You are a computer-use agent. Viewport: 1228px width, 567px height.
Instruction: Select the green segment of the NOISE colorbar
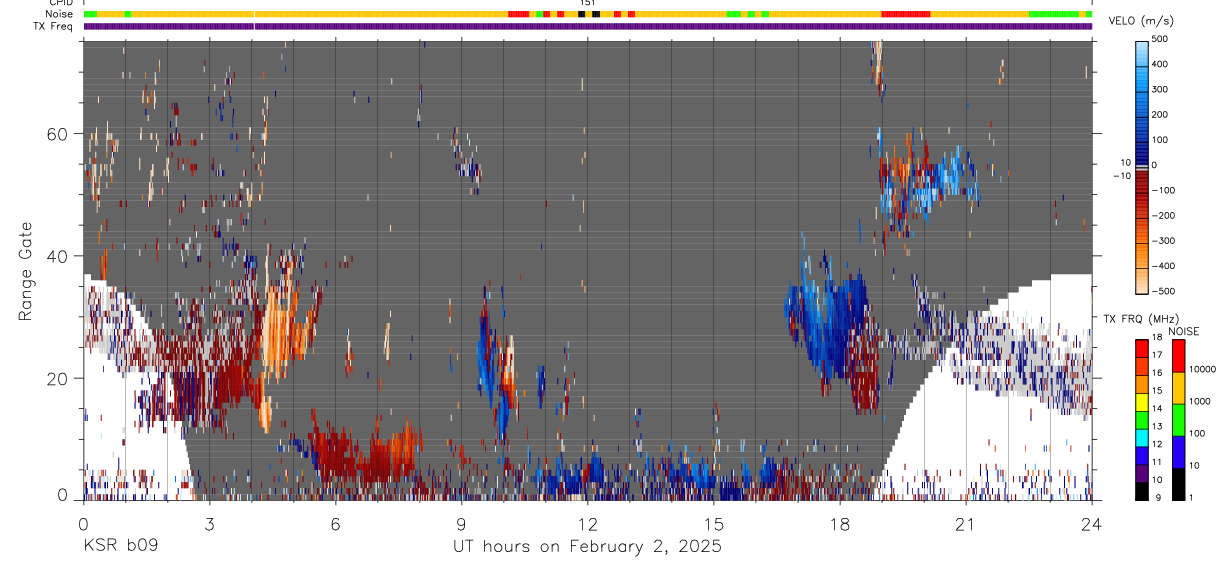click(1179, 419)
